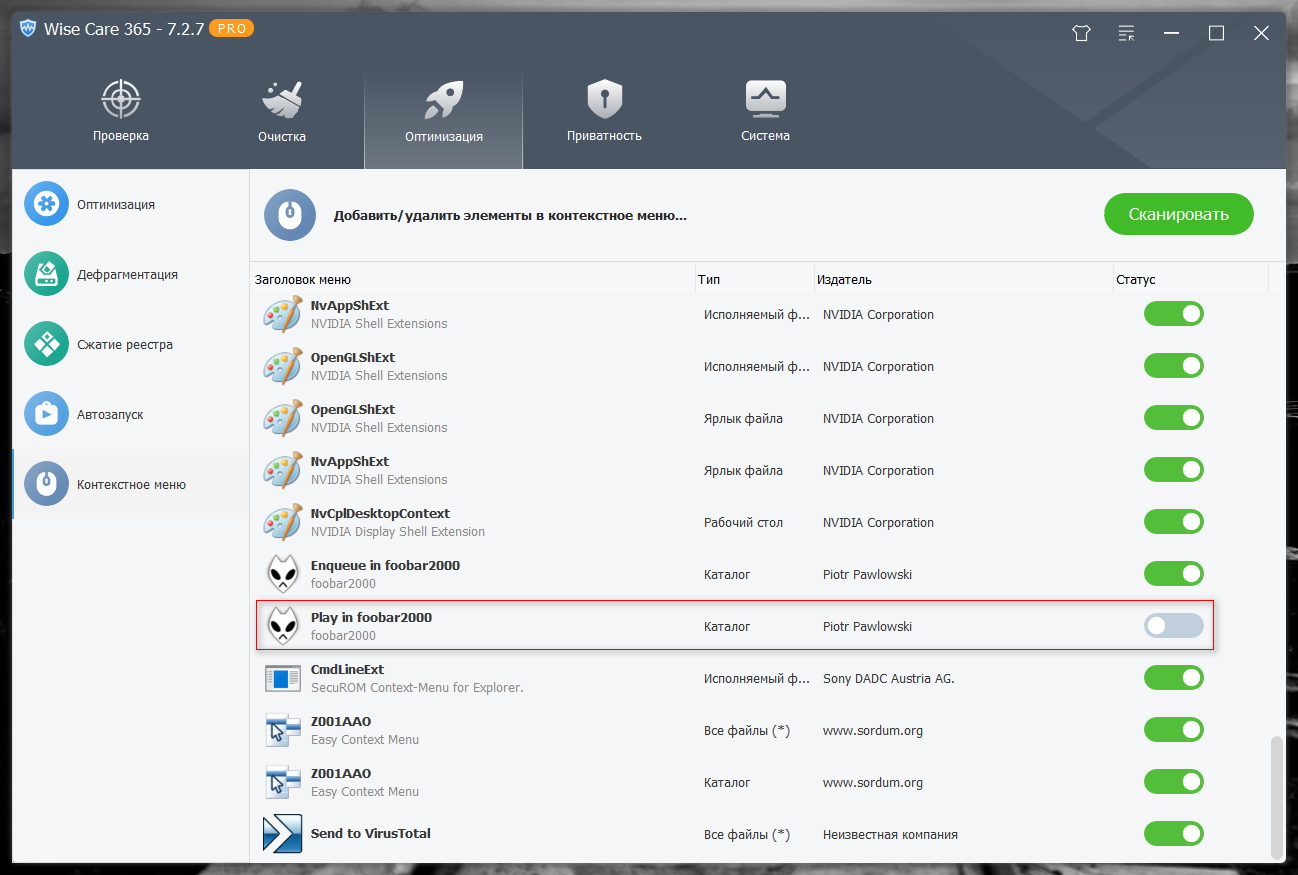Switch to the Очистка tab

[x=282, y=110]
